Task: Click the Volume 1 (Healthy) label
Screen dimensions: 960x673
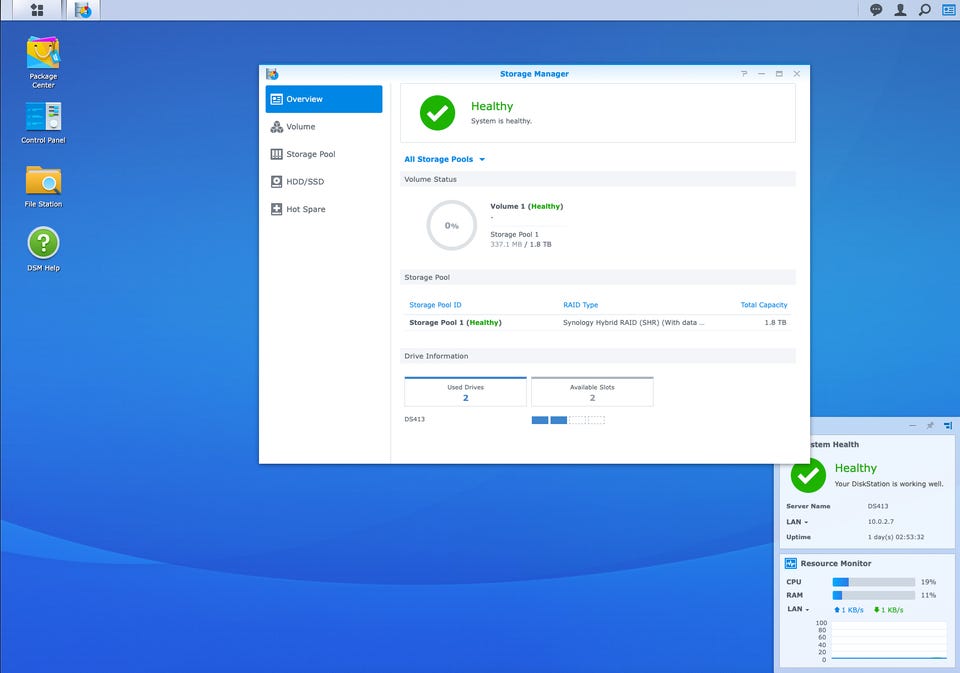Action: click(527, 206)
